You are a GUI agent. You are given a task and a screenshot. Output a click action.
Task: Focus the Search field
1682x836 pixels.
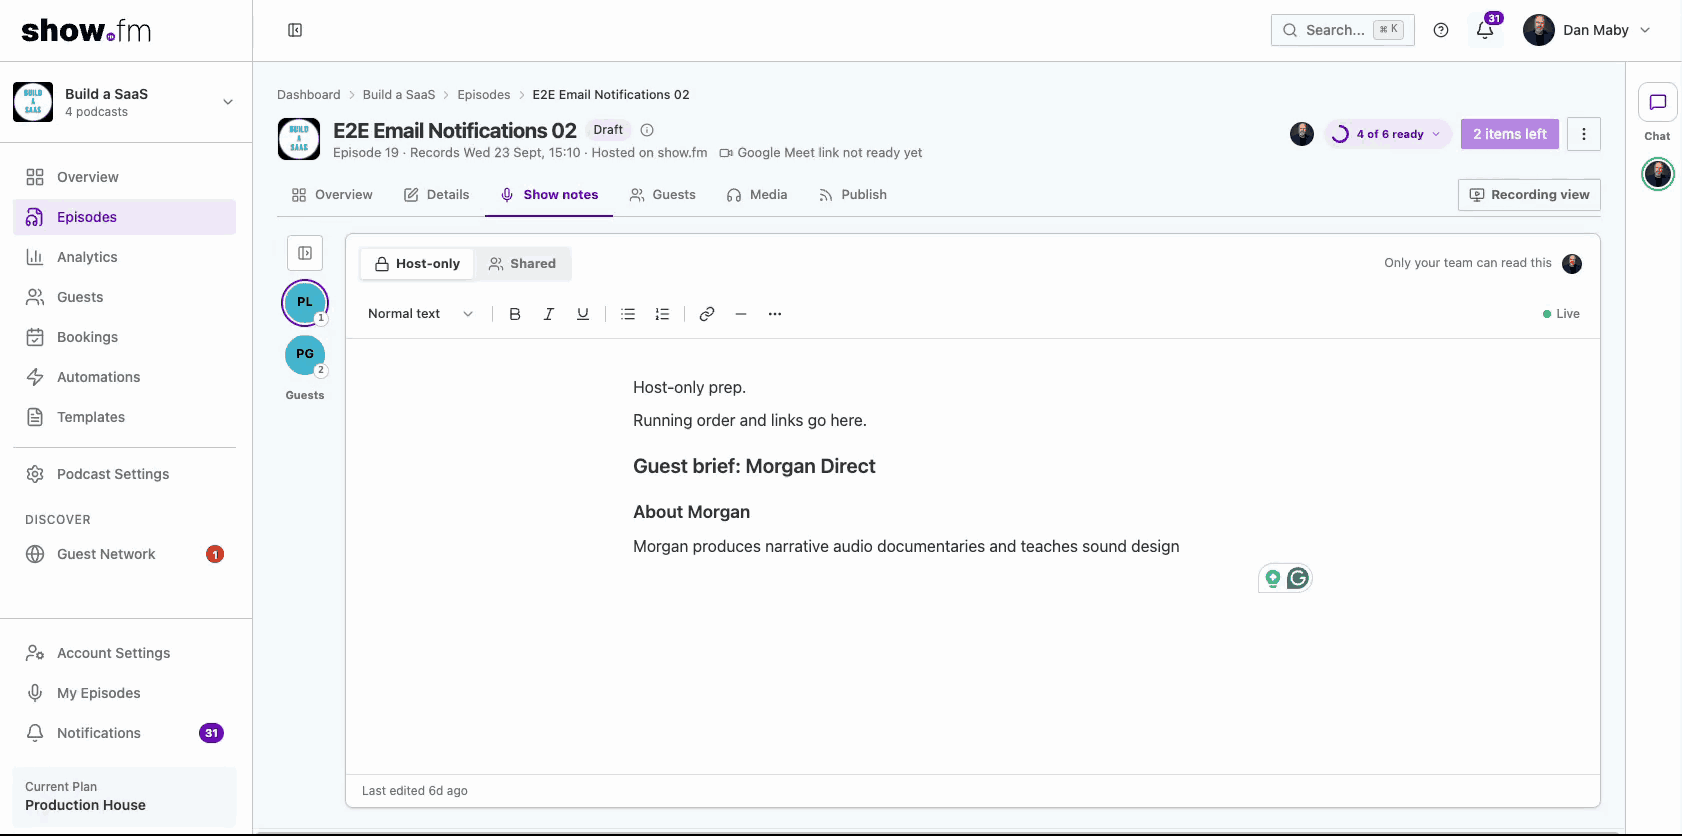(1343, 30)
